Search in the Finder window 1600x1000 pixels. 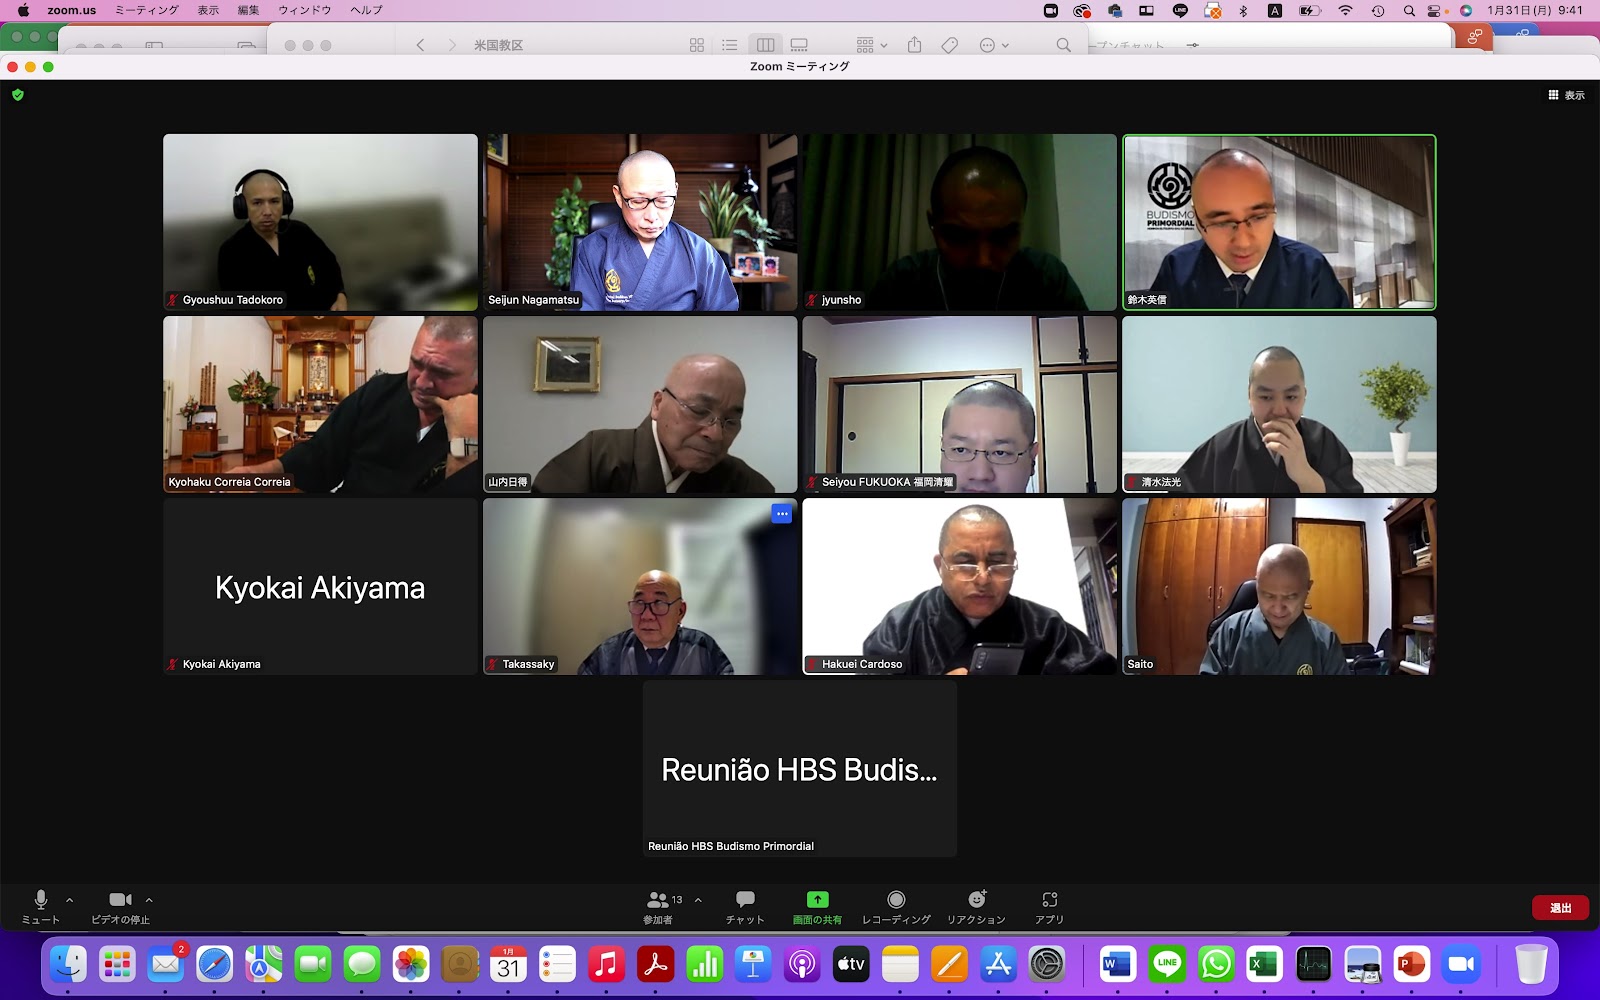pyautogui.click(x=1063, y=45)
